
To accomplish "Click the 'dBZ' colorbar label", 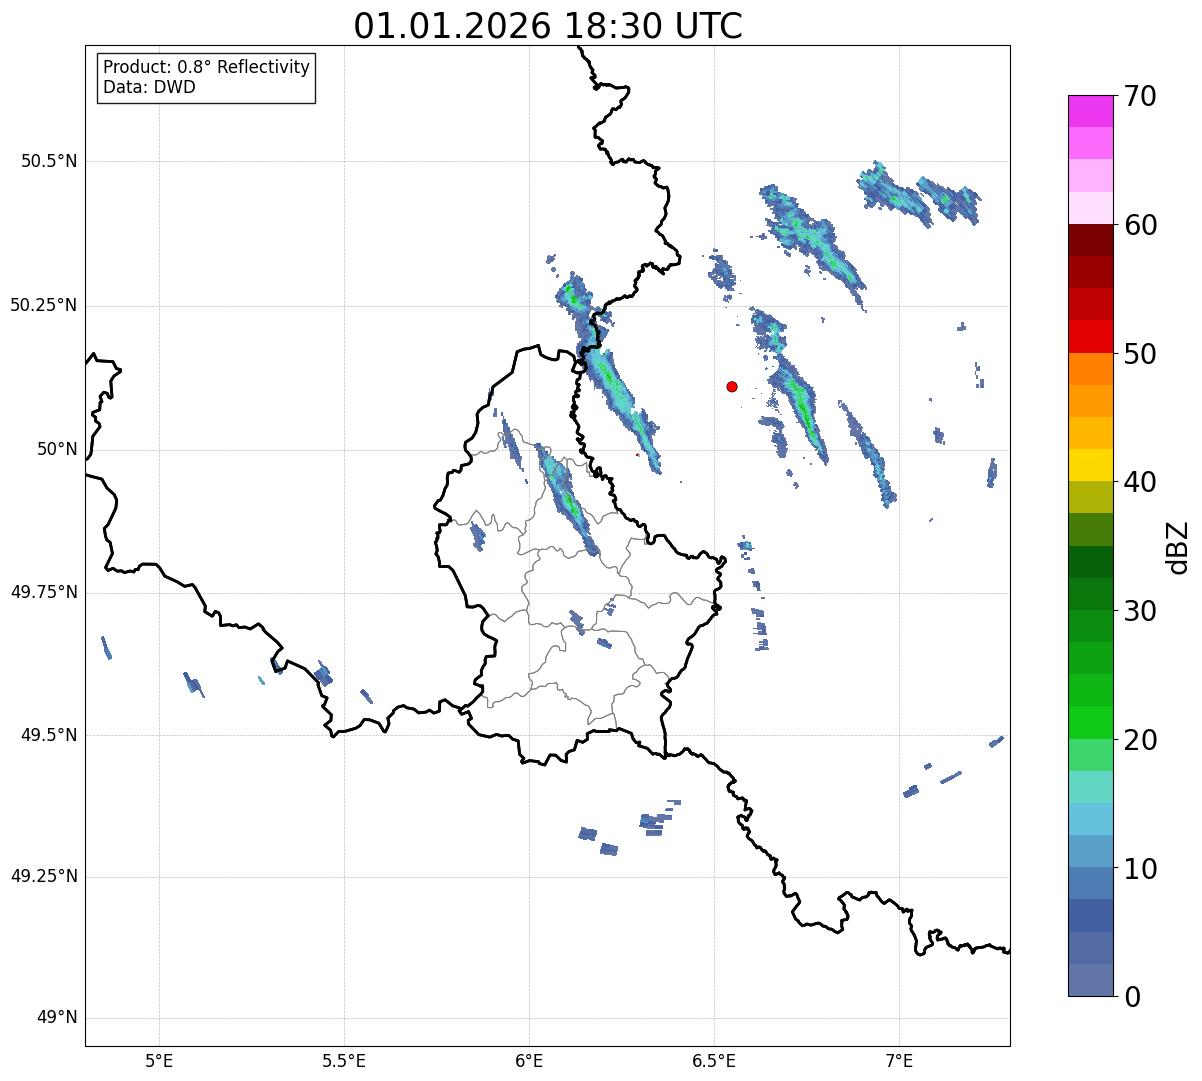I will (x=1178, y=546).
